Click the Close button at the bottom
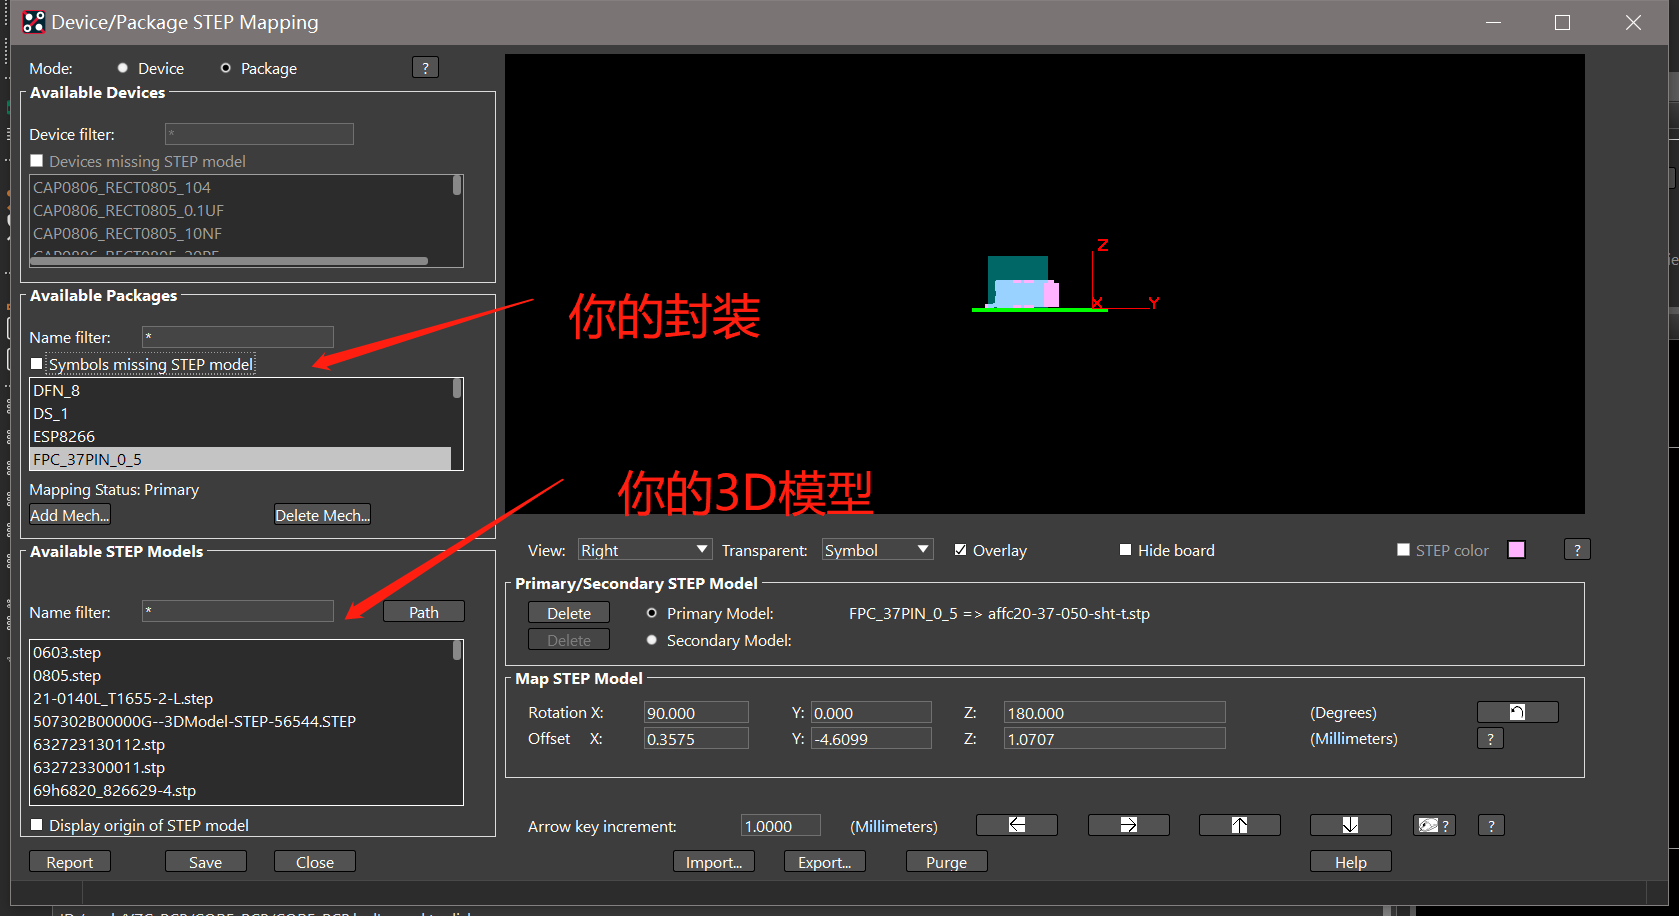1679x916 pixels. (x=315, y=861)
